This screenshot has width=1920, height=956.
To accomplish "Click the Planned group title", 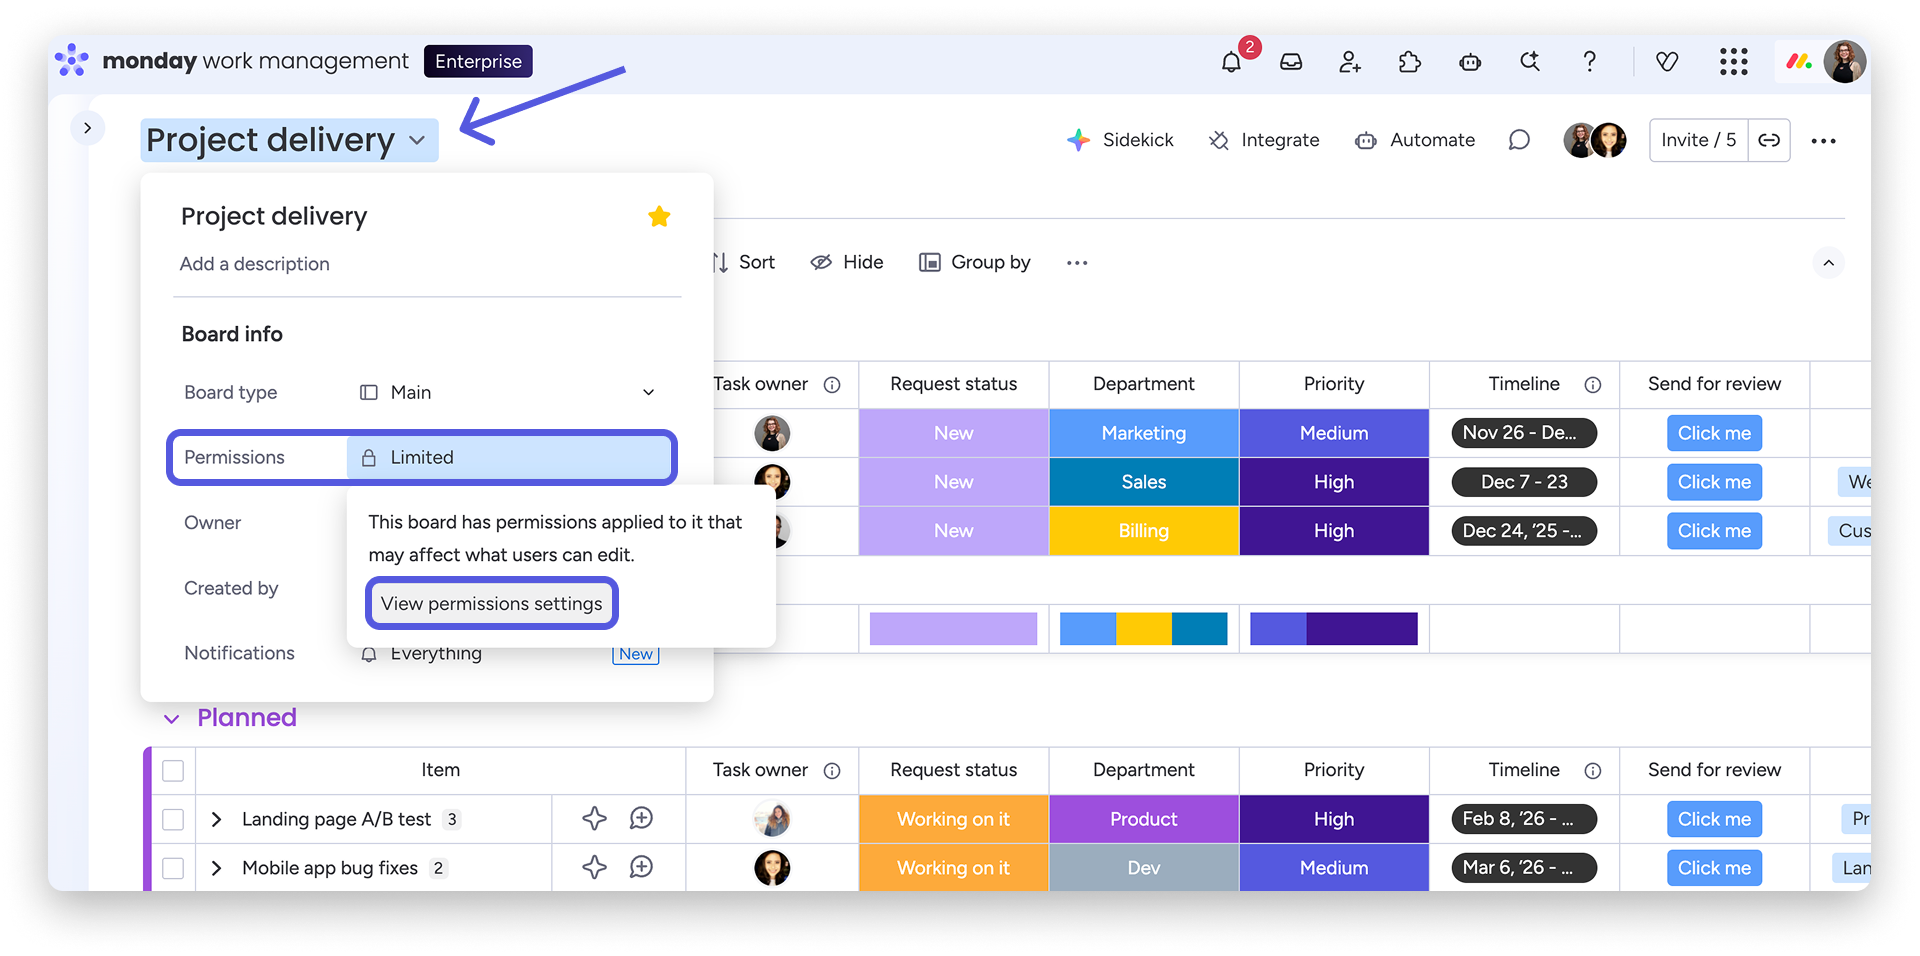I will pyautogui.click(x=247, y=718).
